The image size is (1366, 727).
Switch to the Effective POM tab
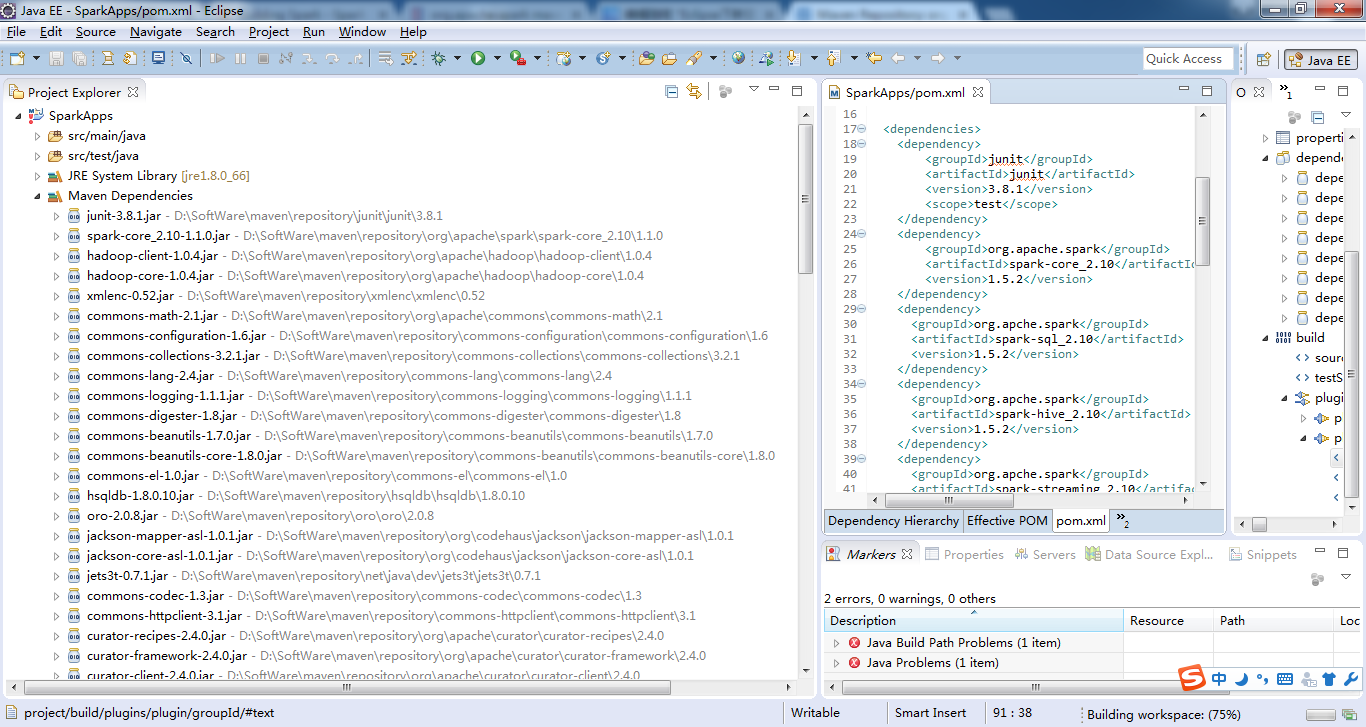click(x=1007, y=520)
